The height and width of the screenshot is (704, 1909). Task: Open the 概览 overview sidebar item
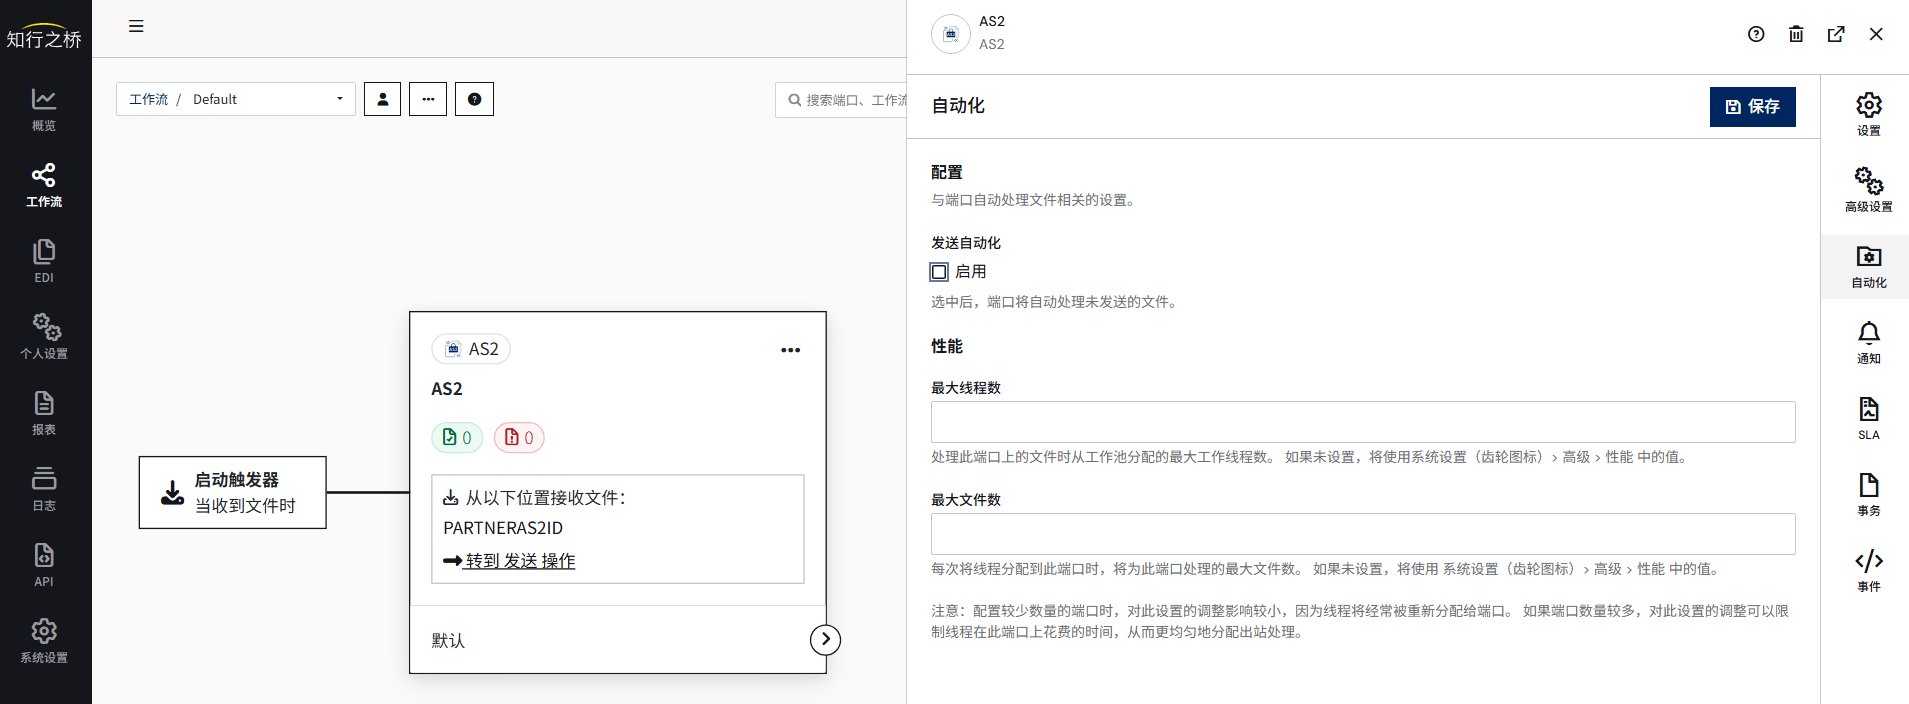point(44,110)
